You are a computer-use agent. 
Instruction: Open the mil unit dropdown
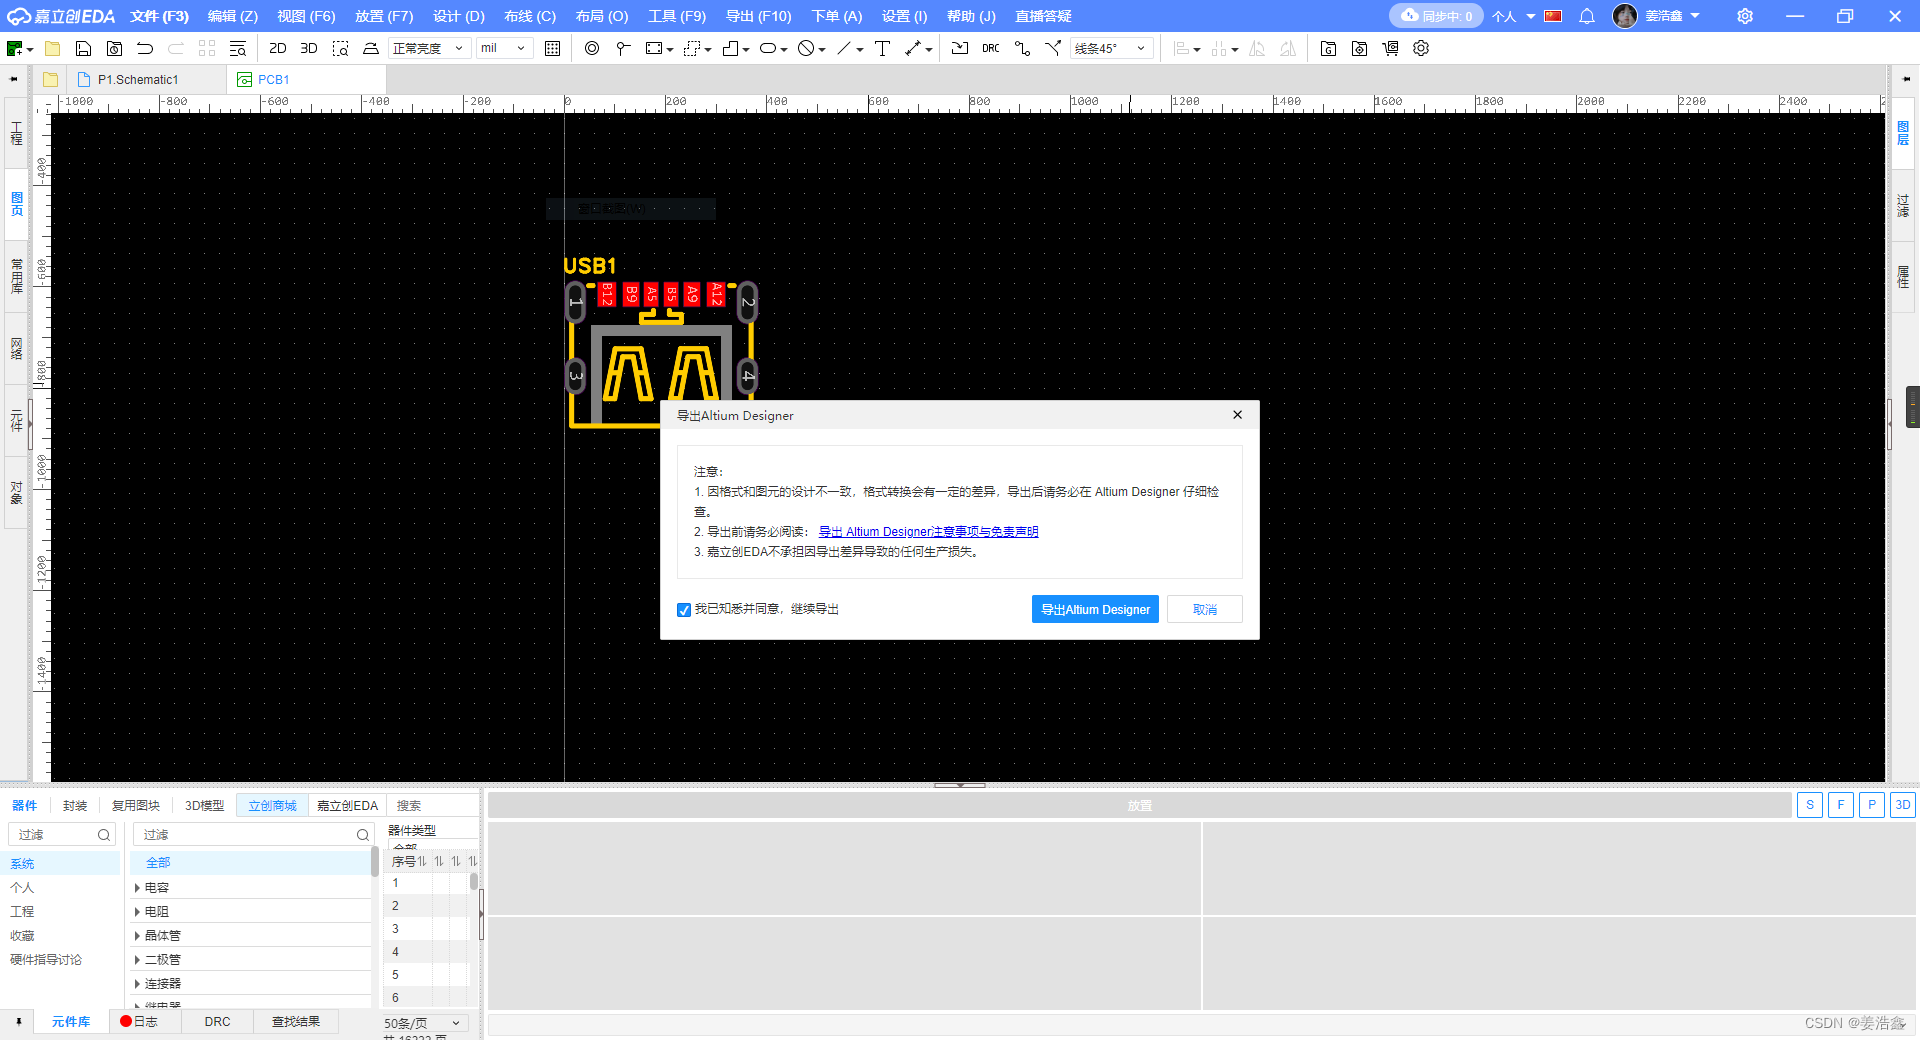[504, 48]
